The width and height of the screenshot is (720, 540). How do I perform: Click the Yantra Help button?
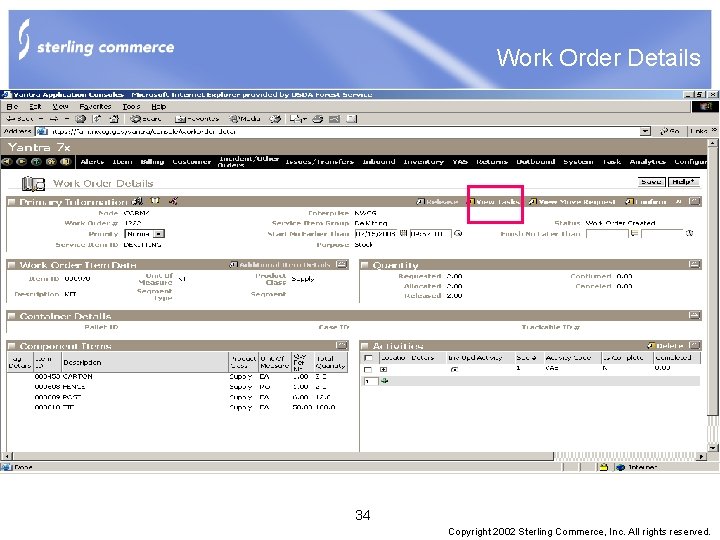pyautogui.click(x=684, y=182)
